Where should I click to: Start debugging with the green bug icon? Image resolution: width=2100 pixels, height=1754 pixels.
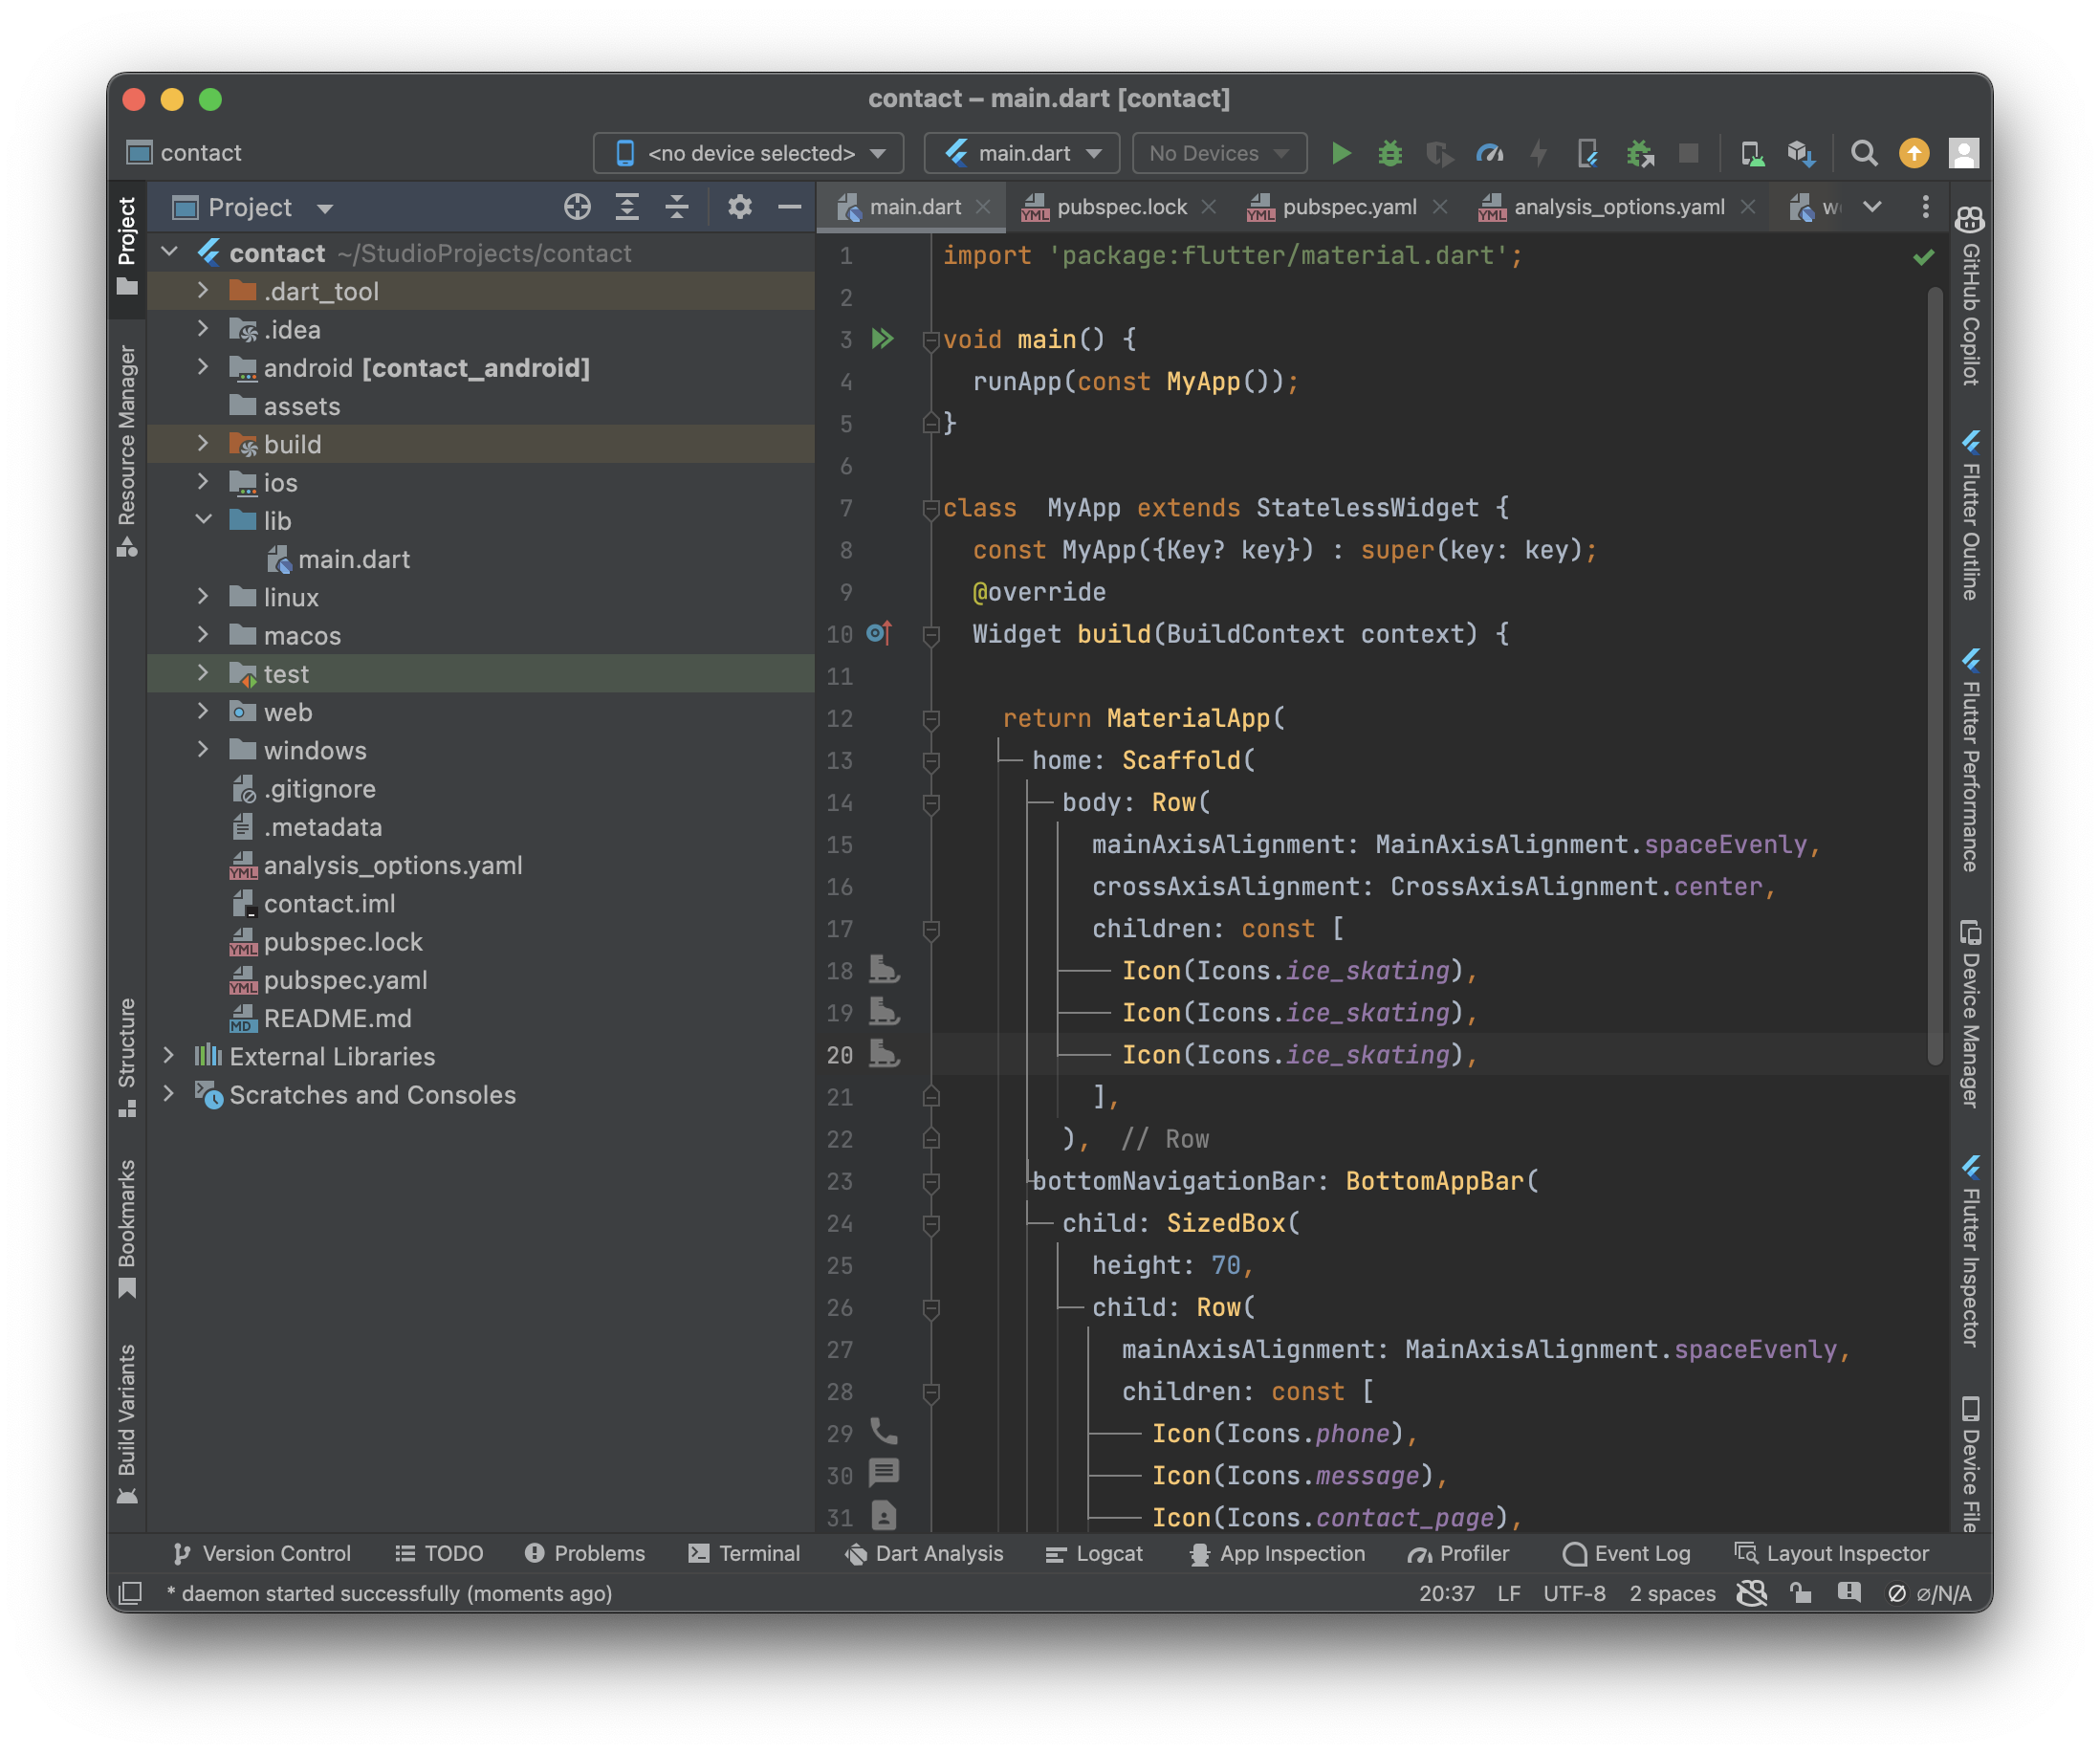(1390, 153)
